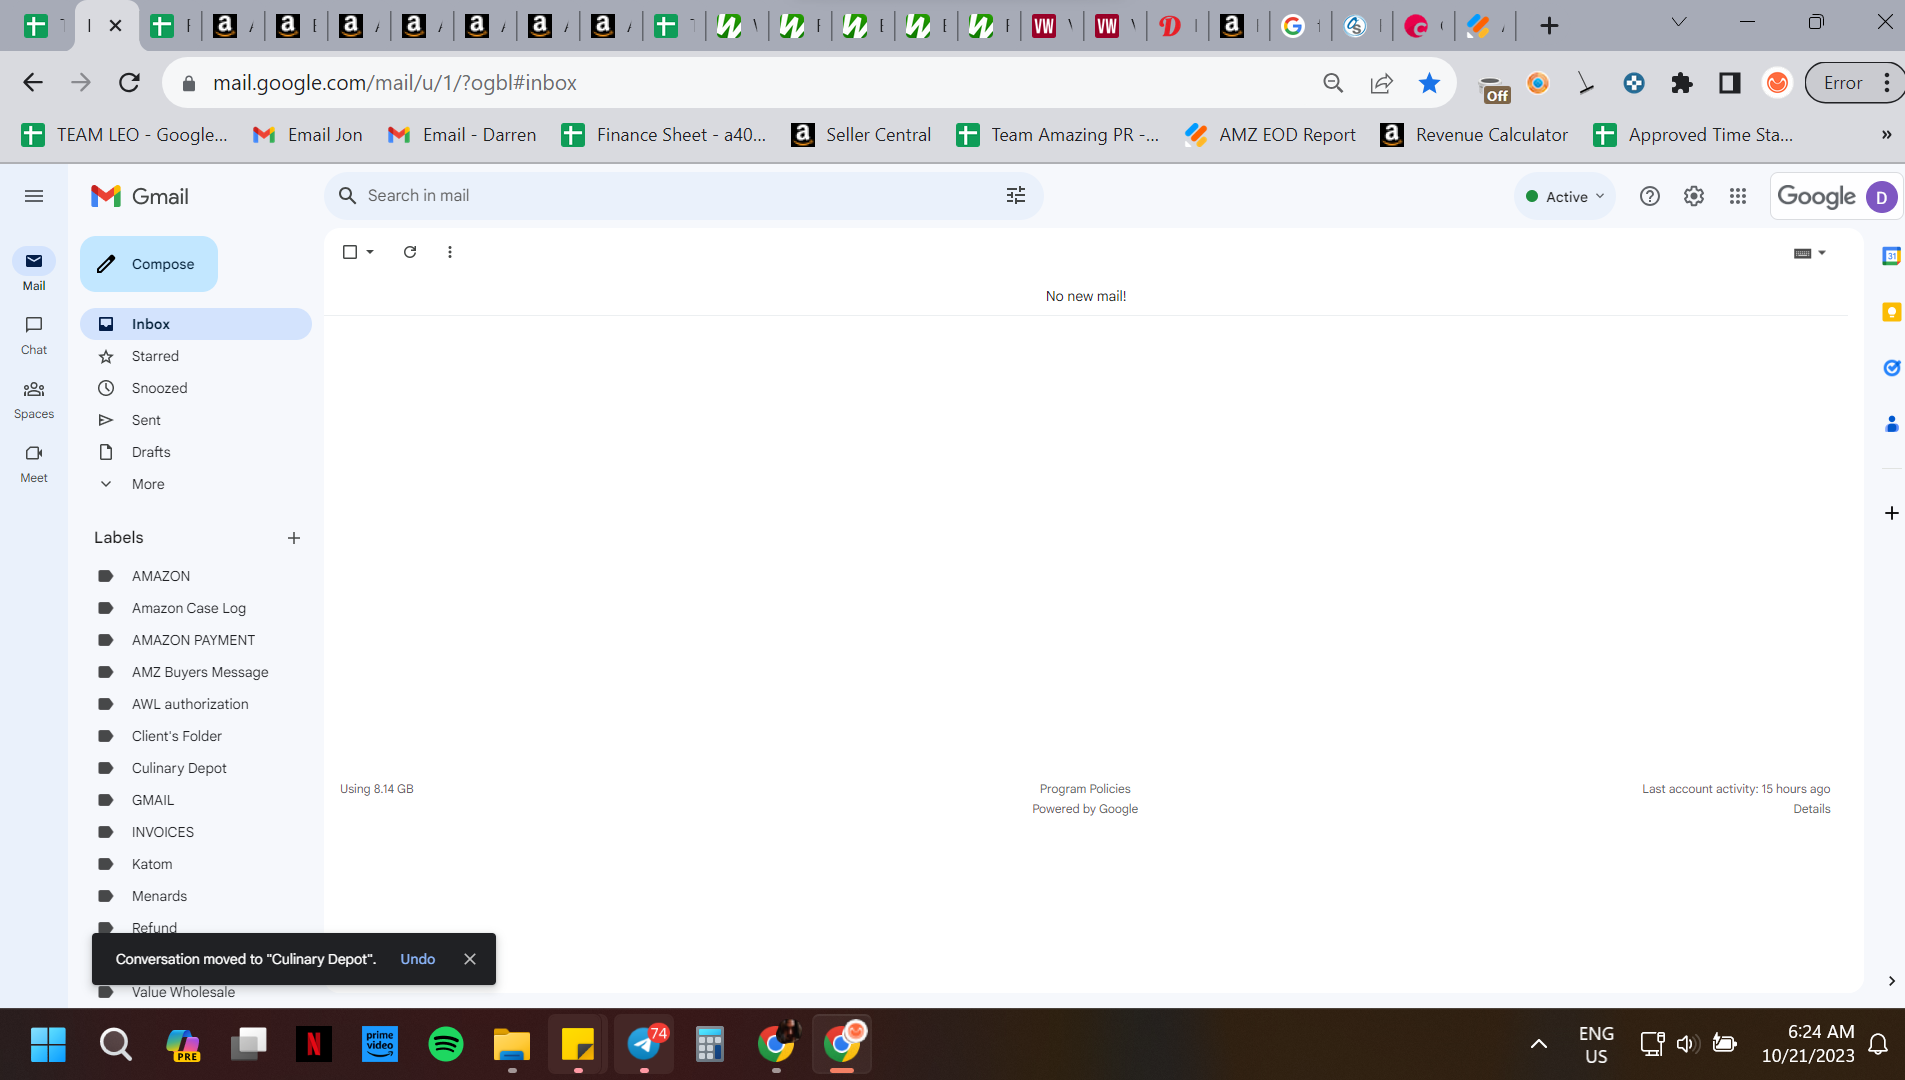1905x1080 pixels.
Task: Open the Chrome tab search chevron
Action: [1679, 22]
